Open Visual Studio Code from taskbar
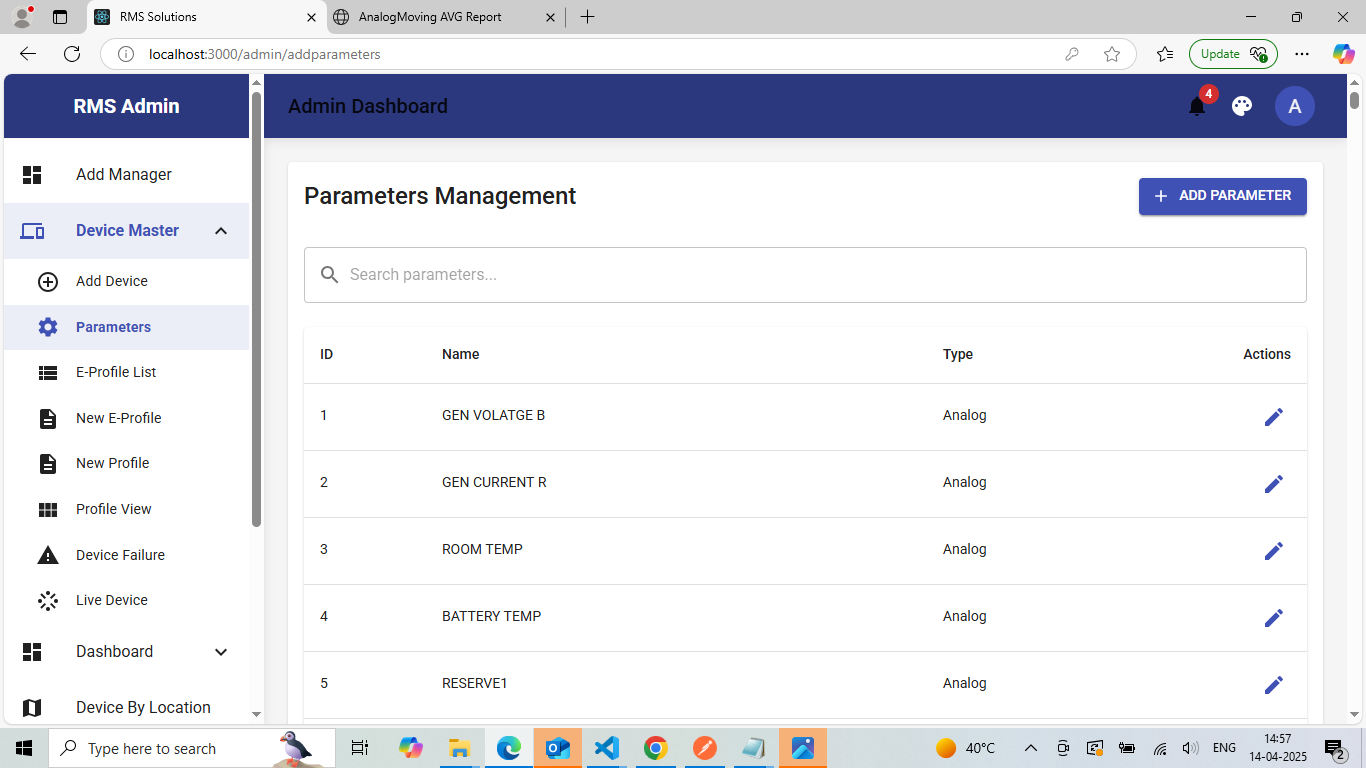 pyautogui.click(x=606, y=748)
